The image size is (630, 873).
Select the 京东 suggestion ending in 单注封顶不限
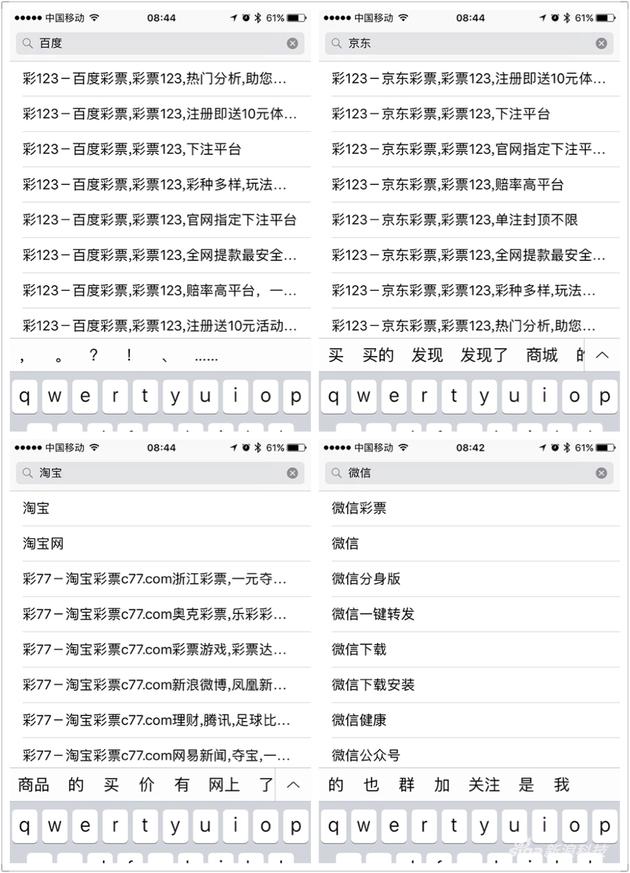[x=469, y=219]
